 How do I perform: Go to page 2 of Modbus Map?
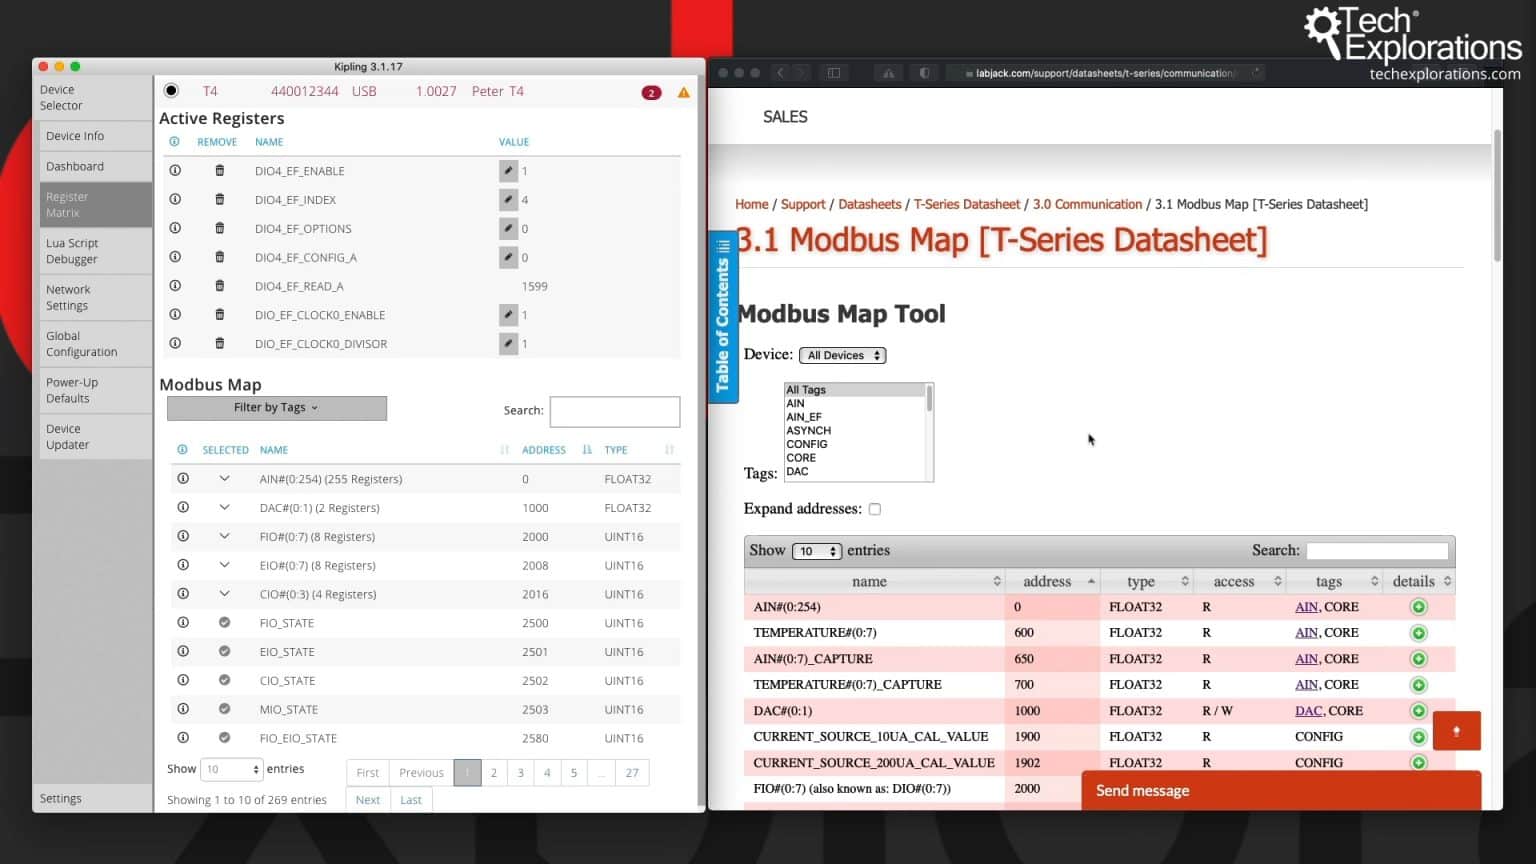click(494, 773)
